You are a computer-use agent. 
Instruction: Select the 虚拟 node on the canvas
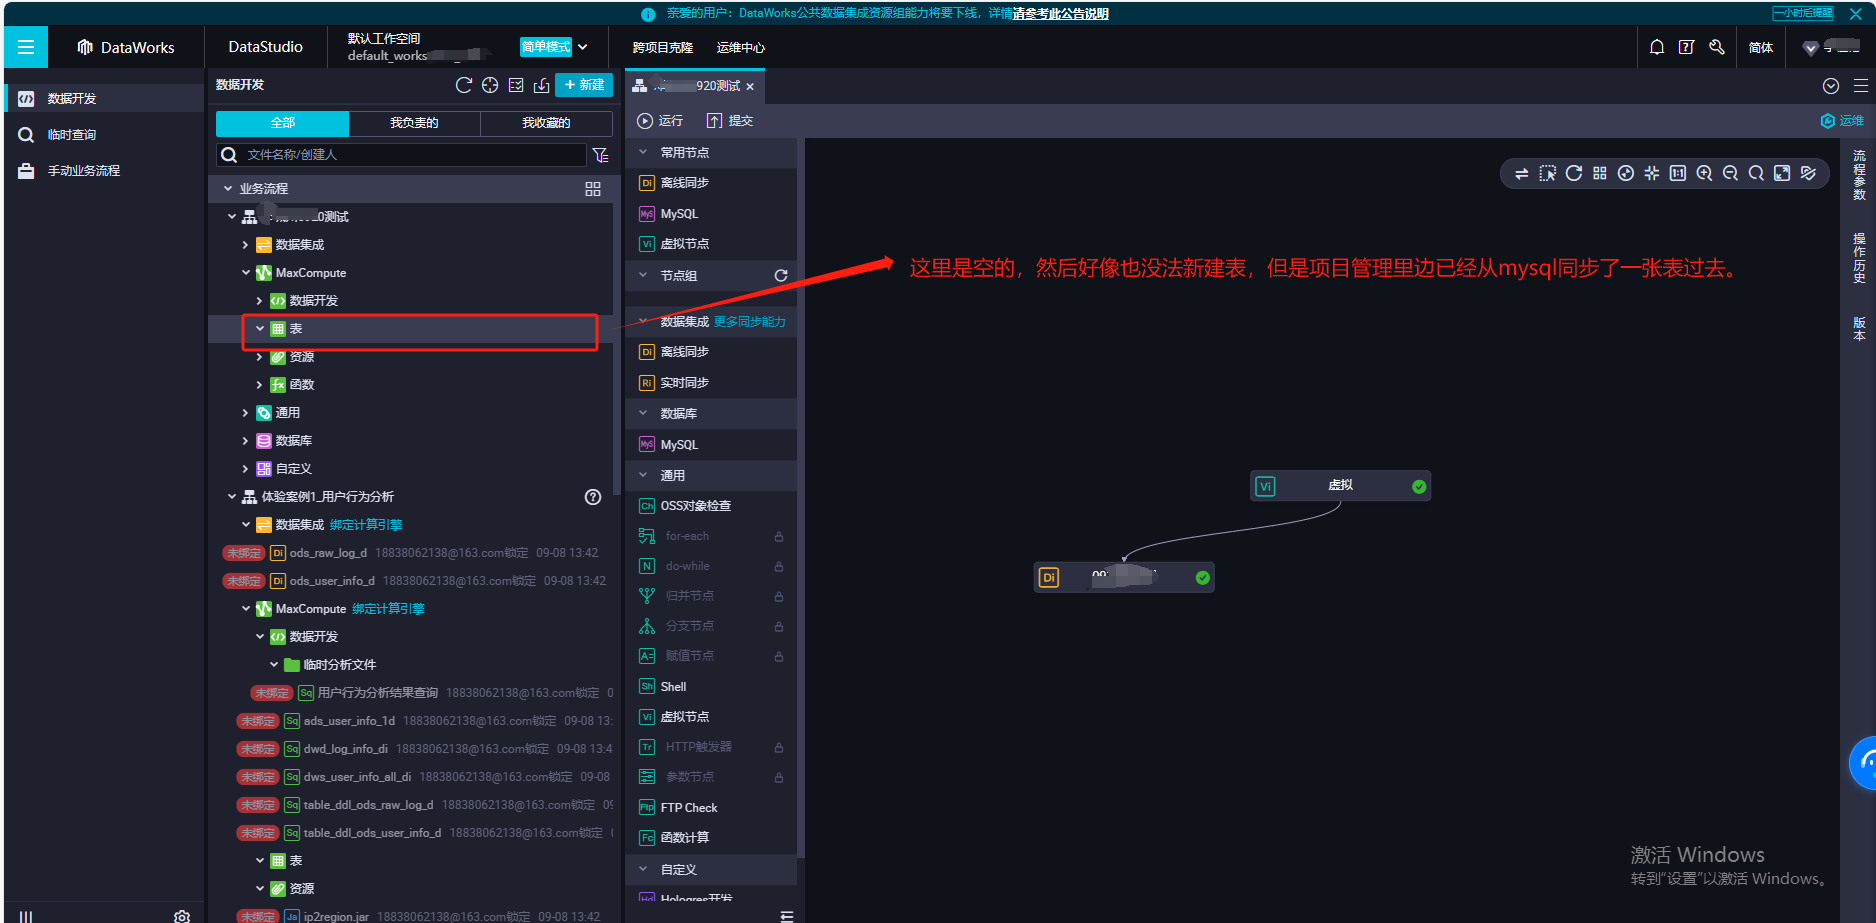[x=1340, y=486]
